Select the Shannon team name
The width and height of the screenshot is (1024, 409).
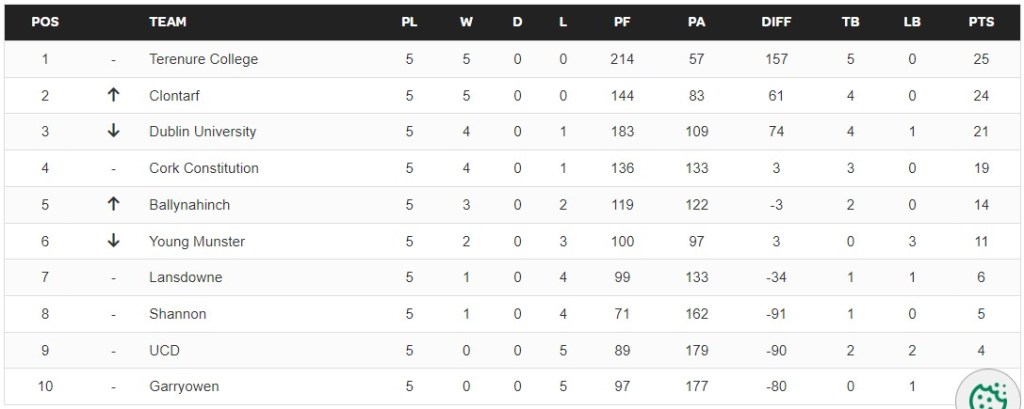177,314
